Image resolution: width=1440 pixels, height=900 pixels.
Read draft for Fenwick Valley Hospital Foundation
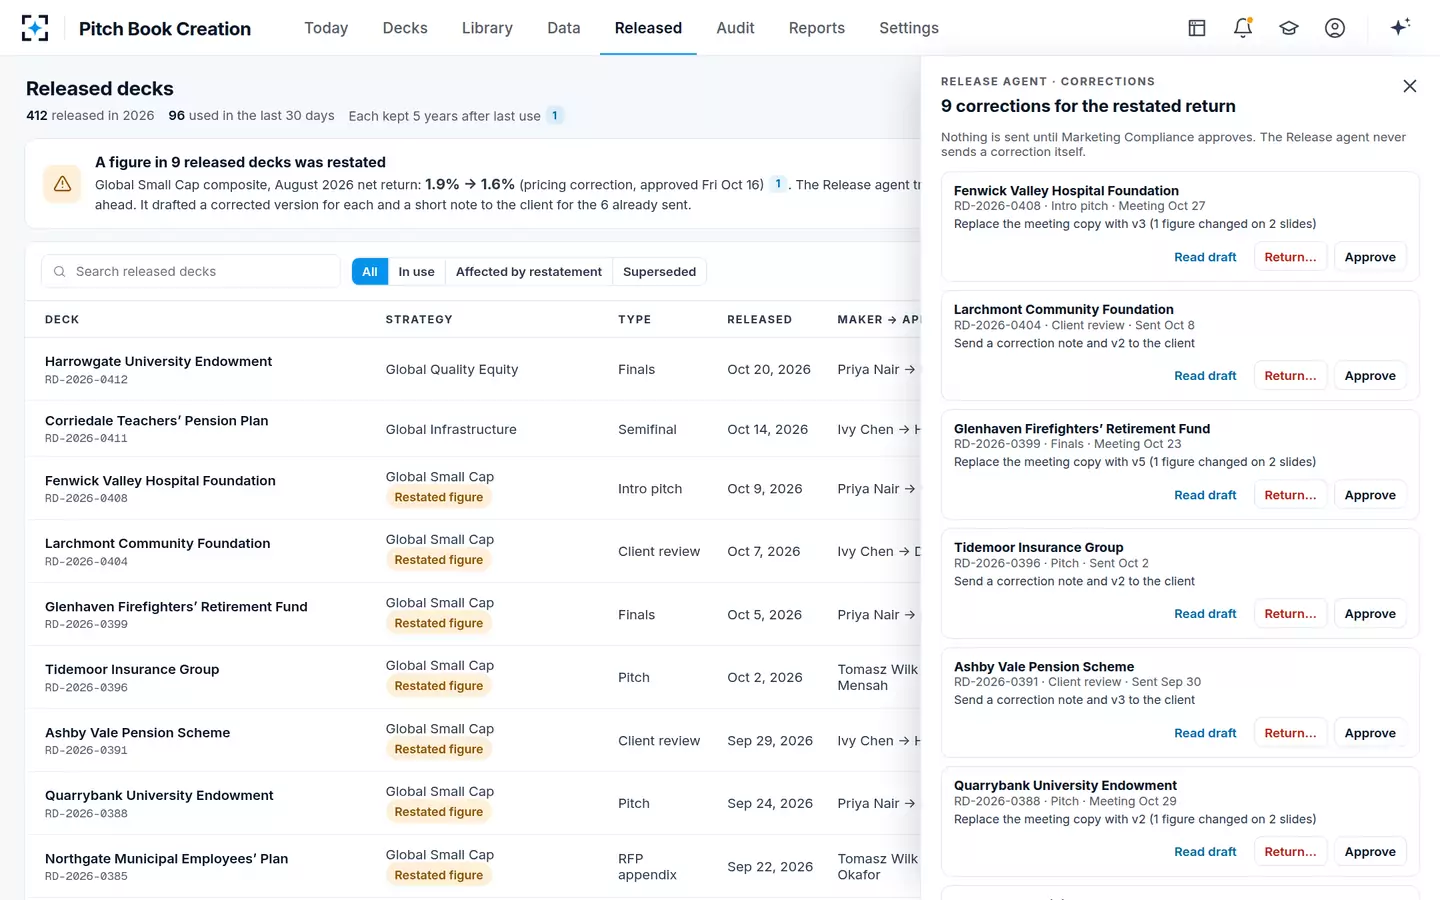point(1205,257)
